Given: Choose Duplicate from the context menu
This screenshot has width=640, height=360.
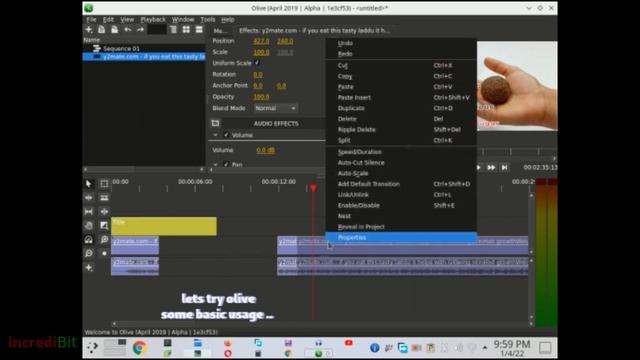Looking at the screenshot, I should point(401,108).
